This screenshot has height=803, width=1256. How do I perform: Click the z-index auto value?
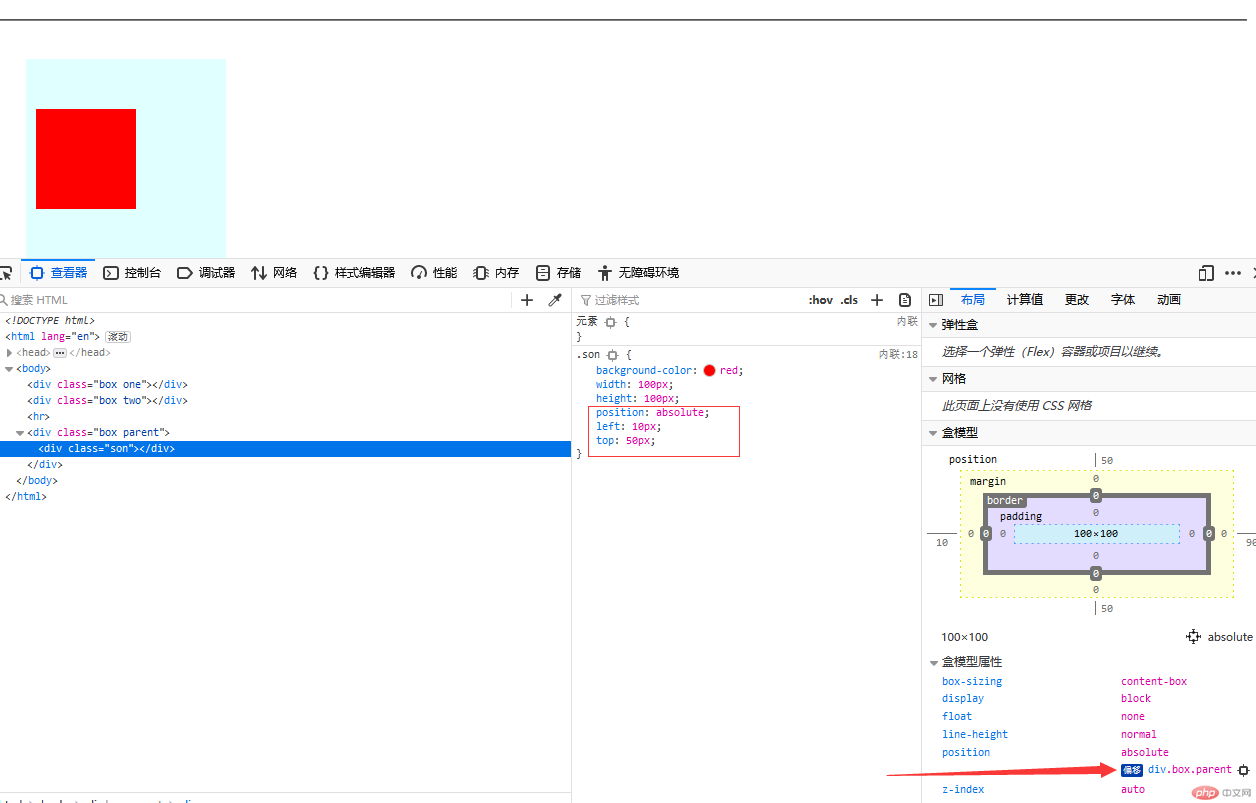click(1133, 790)
